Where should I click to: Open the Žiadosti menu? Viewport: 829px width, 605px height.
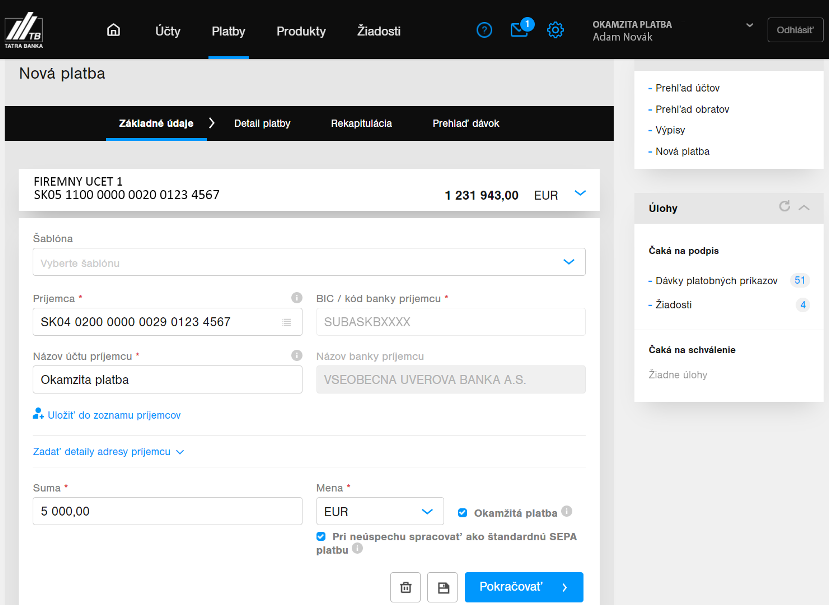(x=379, y=31)
